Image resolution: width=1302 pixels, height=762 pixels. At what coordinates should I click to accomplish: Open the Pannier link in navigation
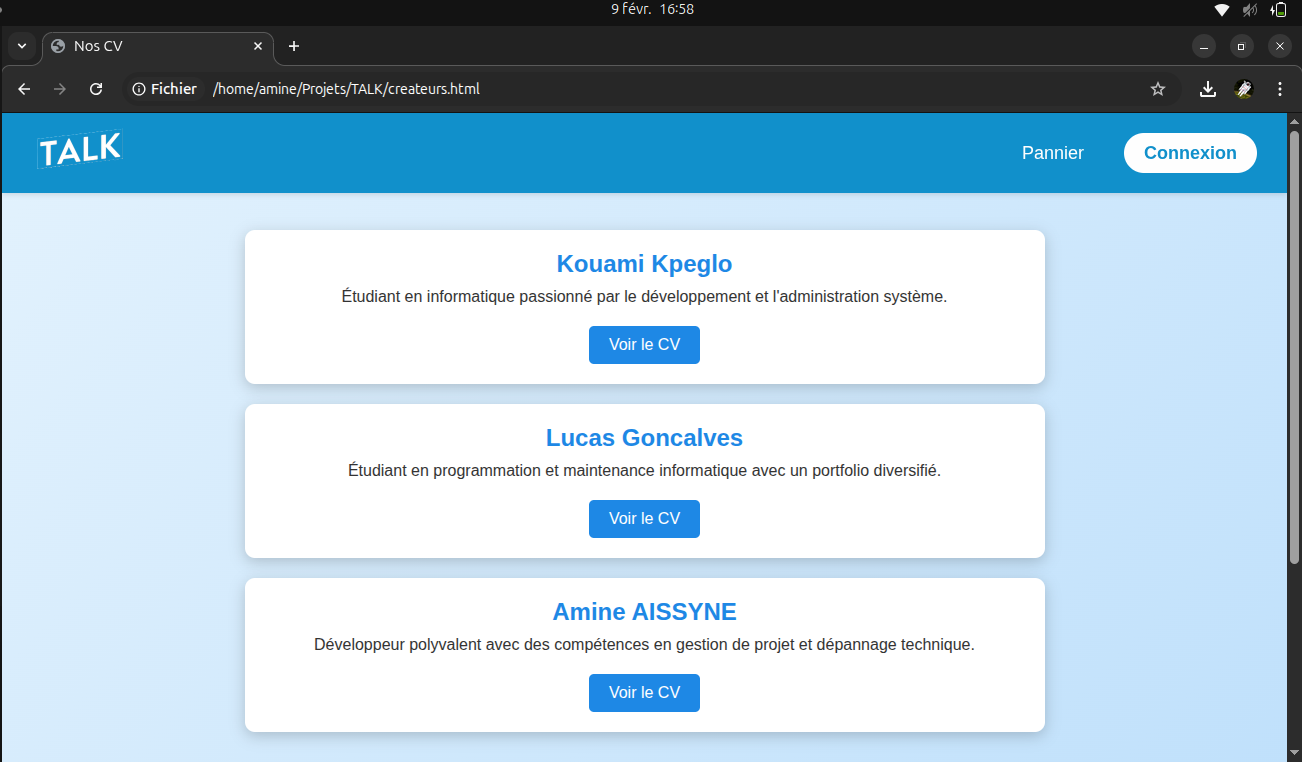(x=1052, y=153)
